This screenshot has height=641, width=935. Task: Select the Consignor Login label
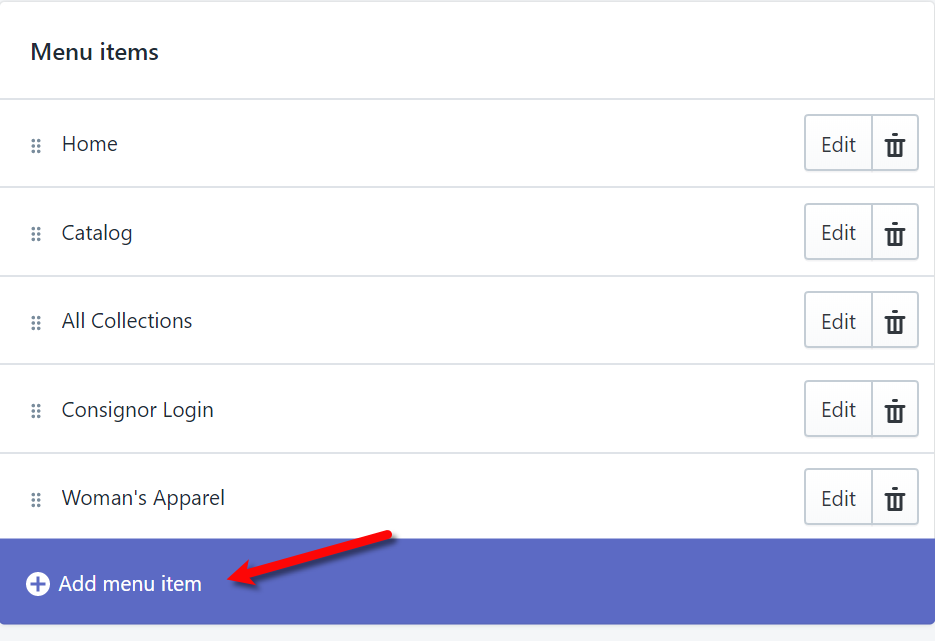pos(138,410)
